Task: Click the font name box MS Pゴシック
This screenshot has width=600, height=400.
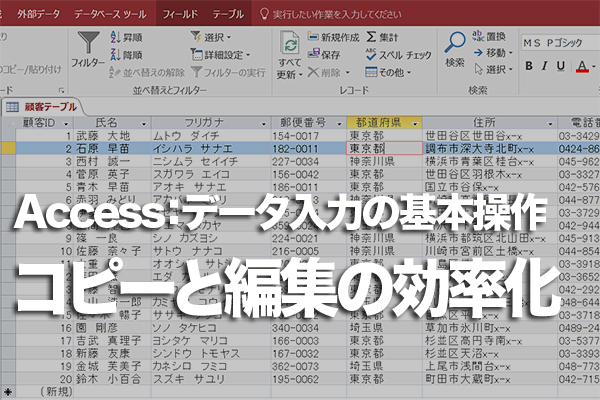Action: click(560, 42)
